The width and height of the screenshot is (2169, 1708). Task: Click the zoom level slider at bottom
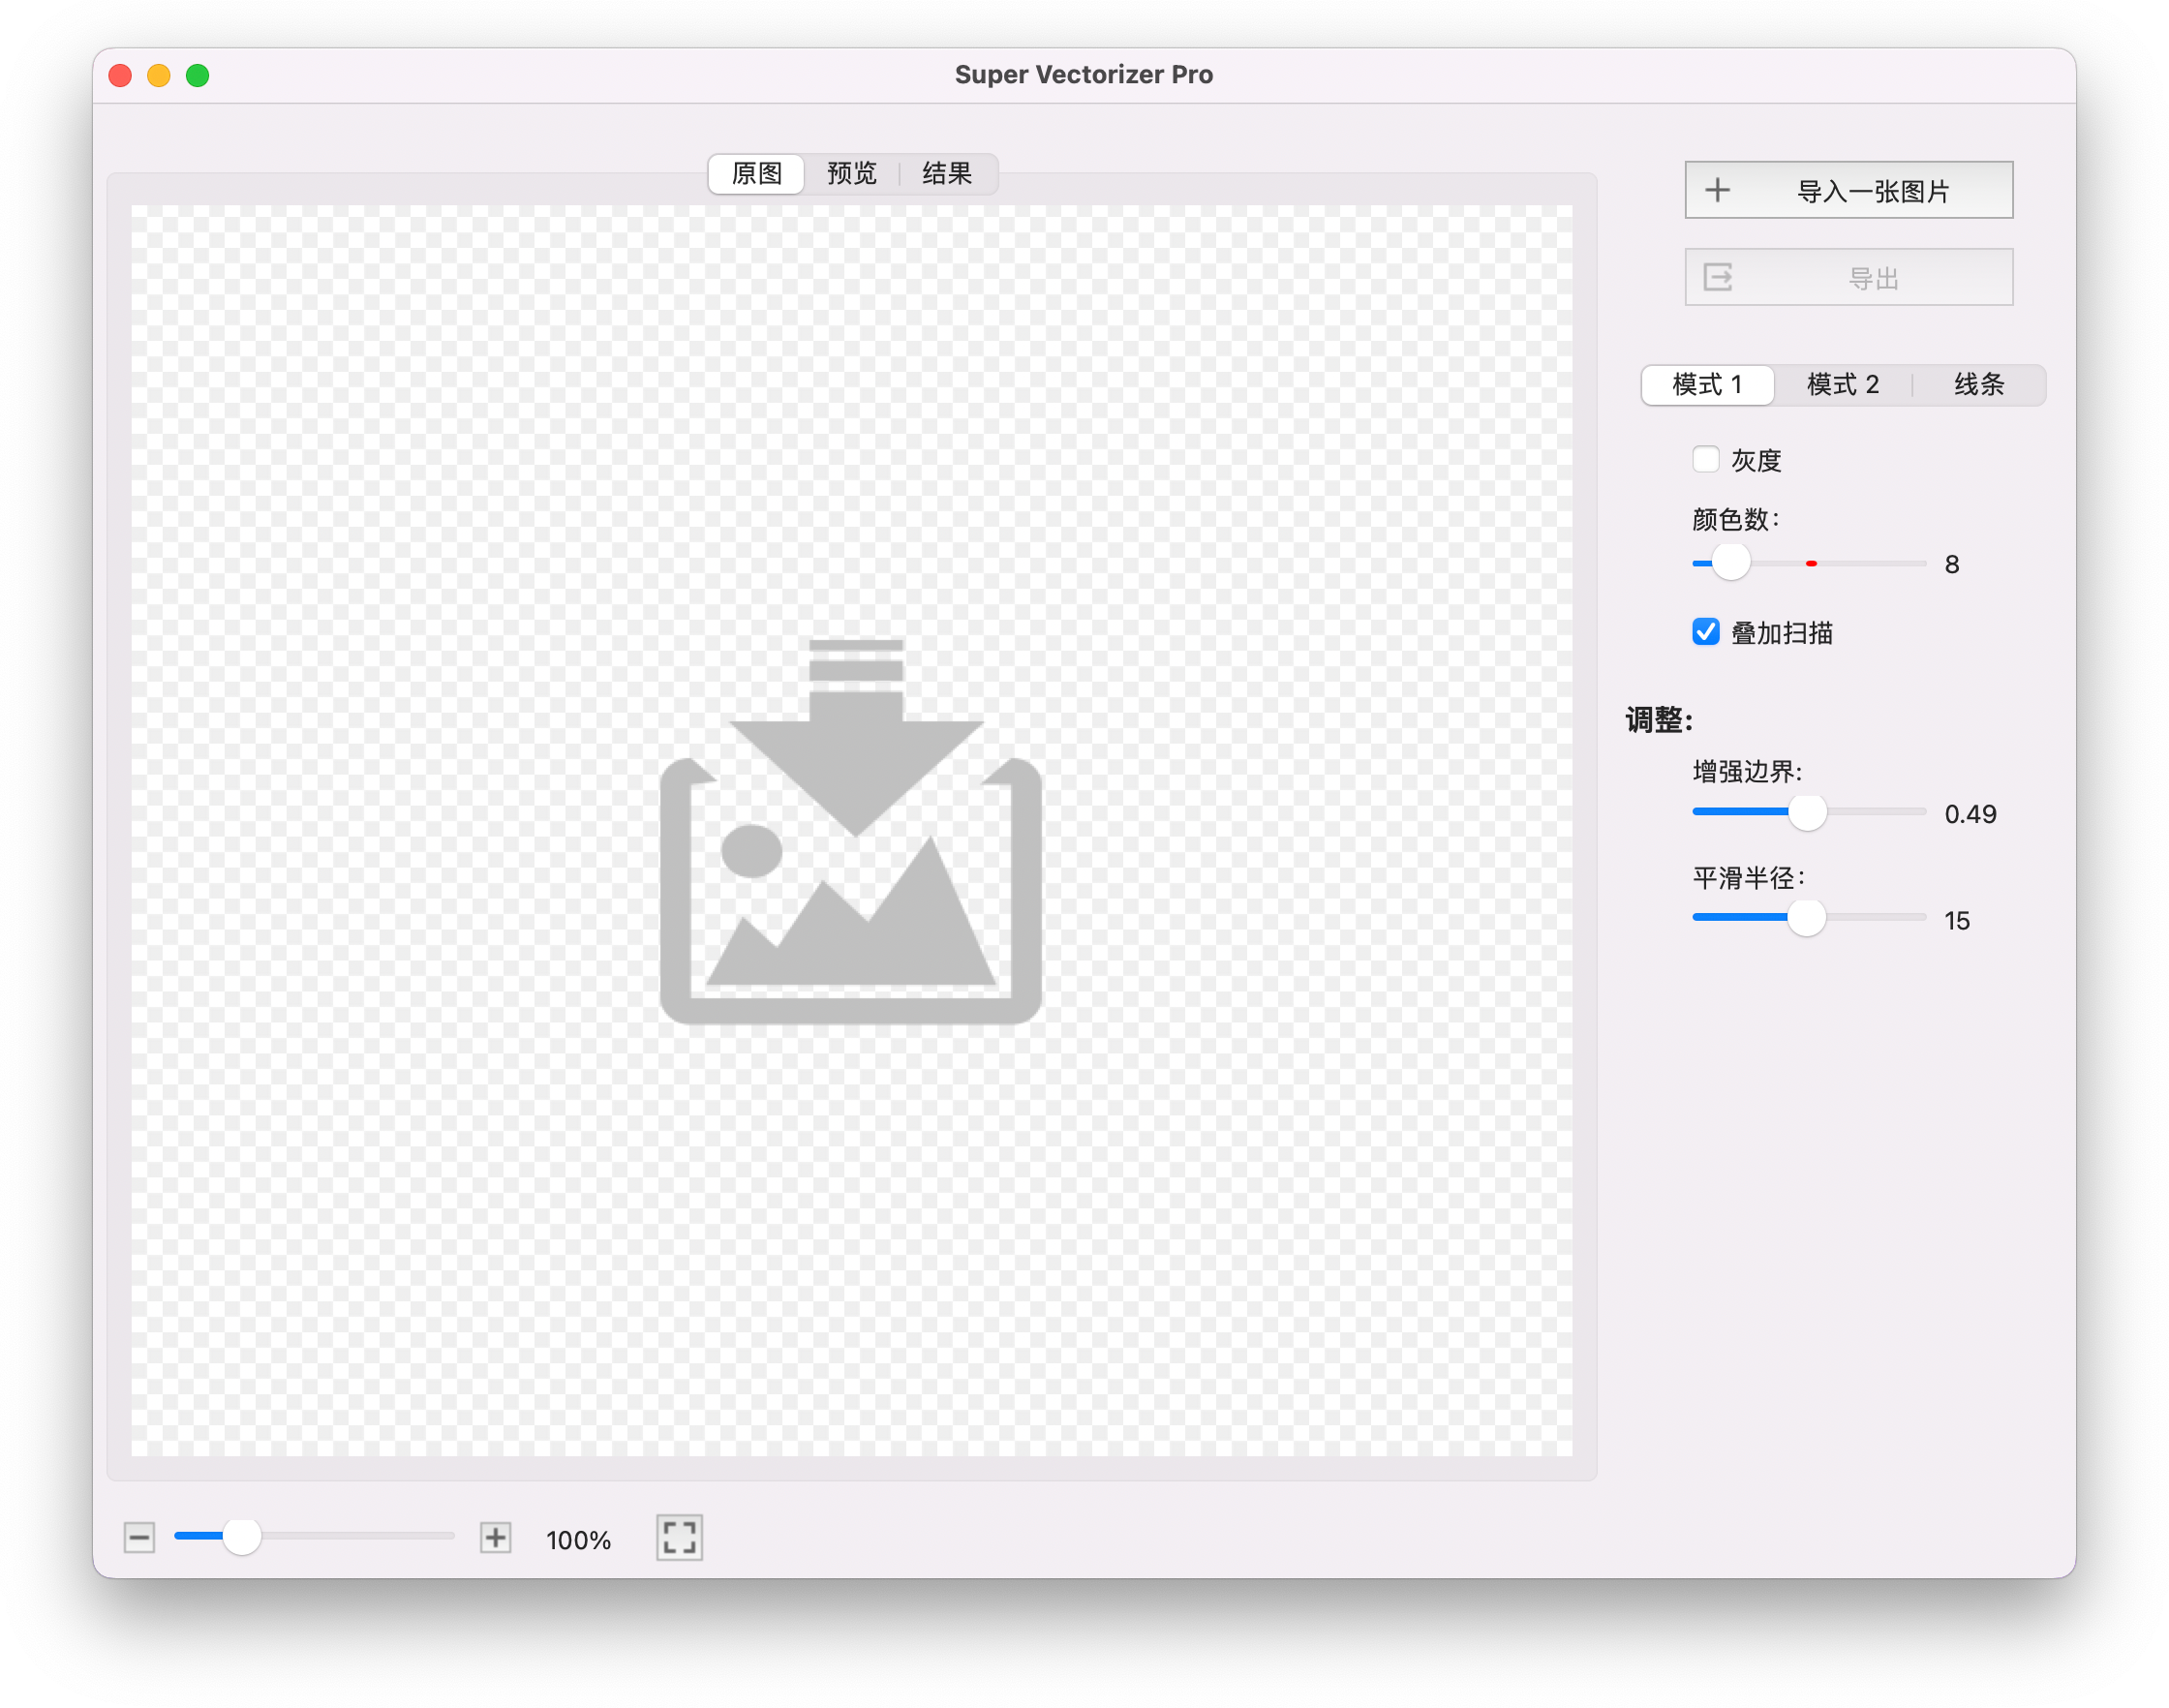pyautogui.click(x=314, y=1537)
